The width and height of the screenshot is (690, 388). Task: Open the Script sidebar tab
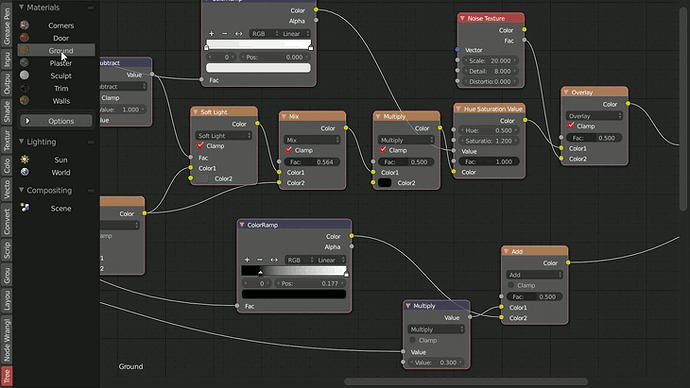pos(7,250)
